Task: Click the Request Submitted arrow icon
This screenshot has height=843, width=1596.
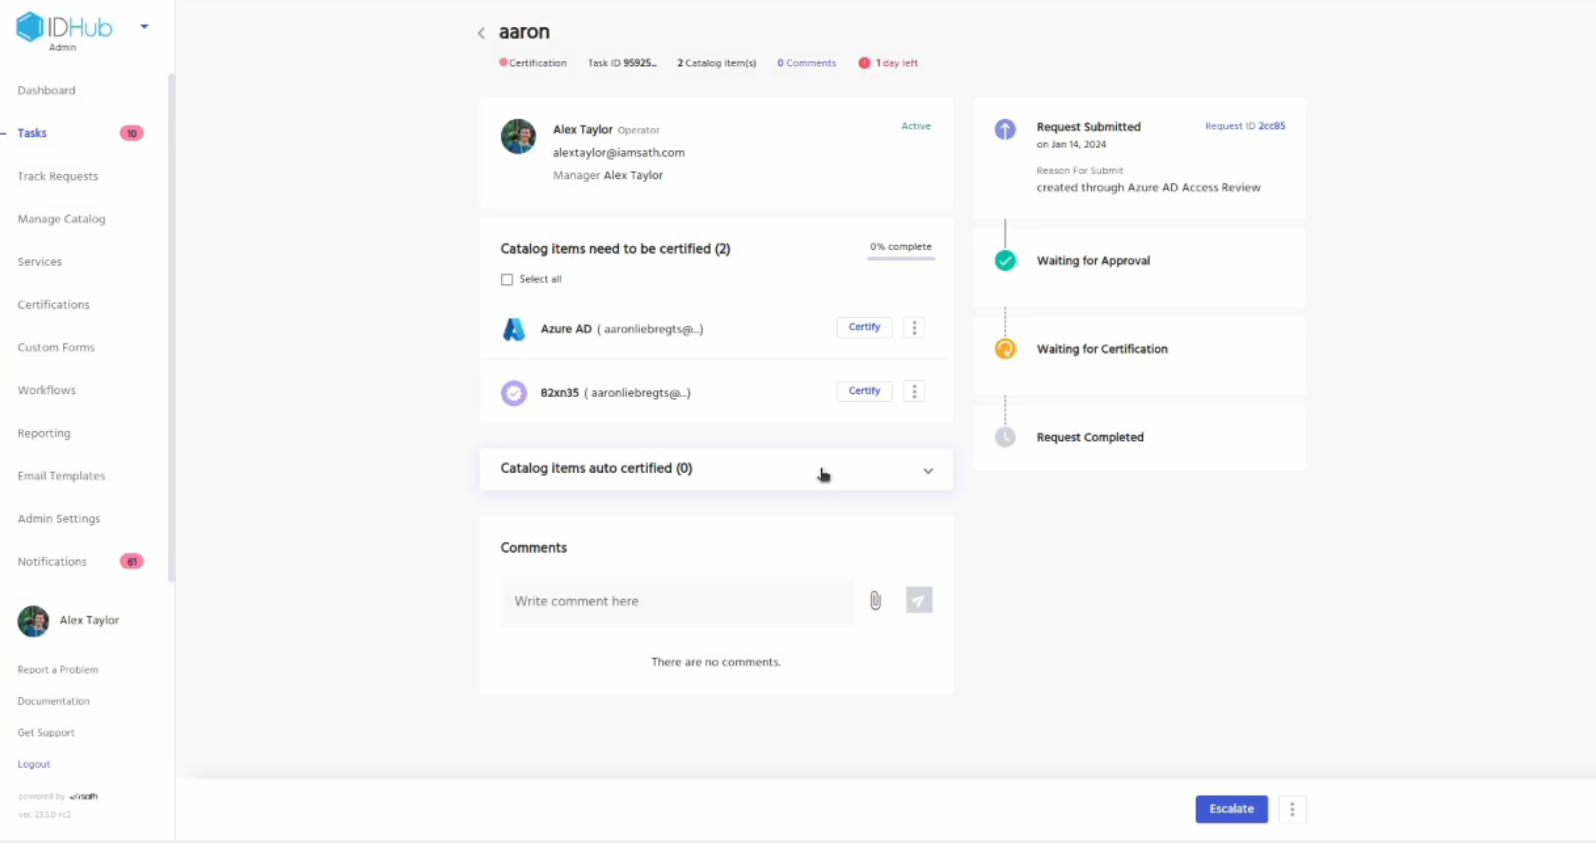Action: 1005,129
